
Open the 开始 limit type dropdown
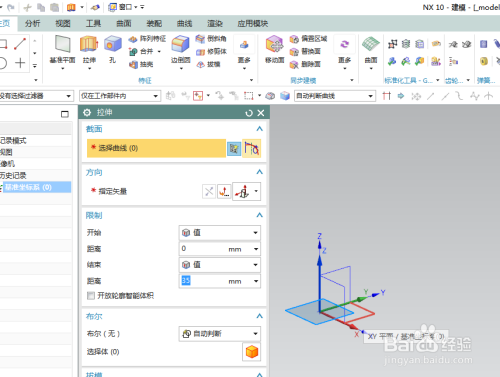pos(220,233)
